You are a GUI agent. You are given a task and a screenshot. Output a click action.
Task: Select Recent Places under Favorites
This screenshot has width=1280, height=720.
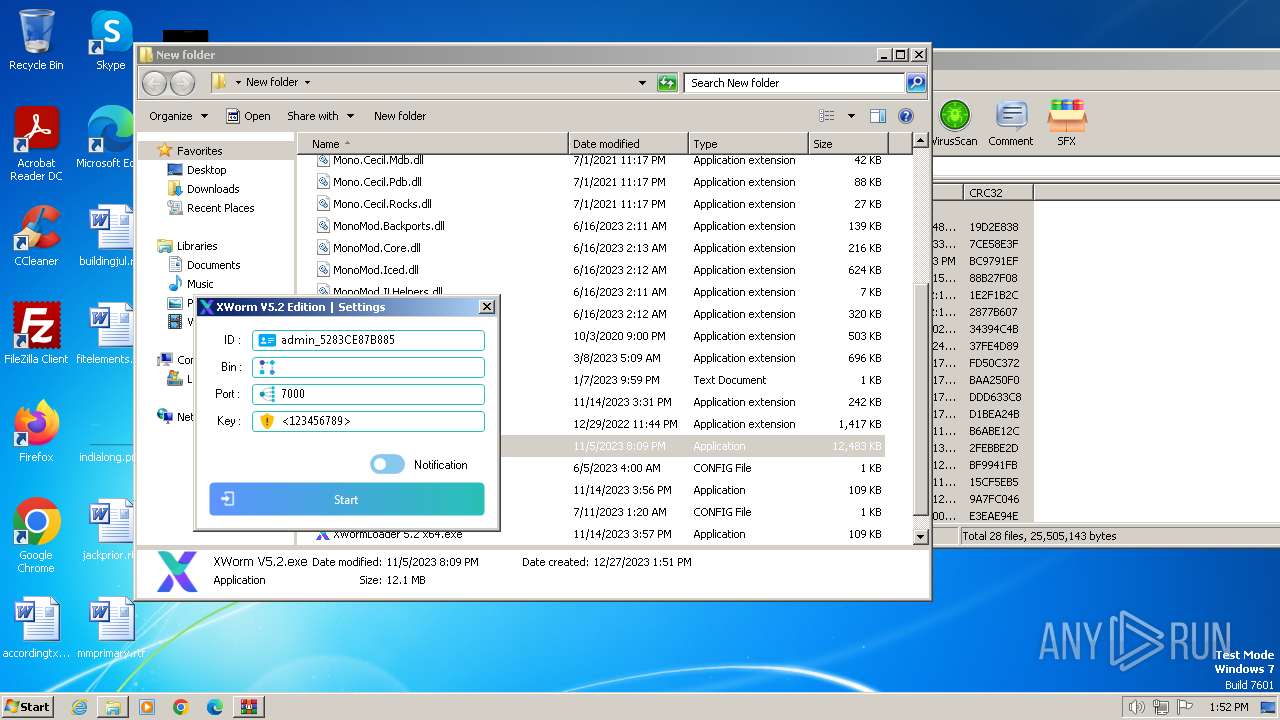(220, 208)
